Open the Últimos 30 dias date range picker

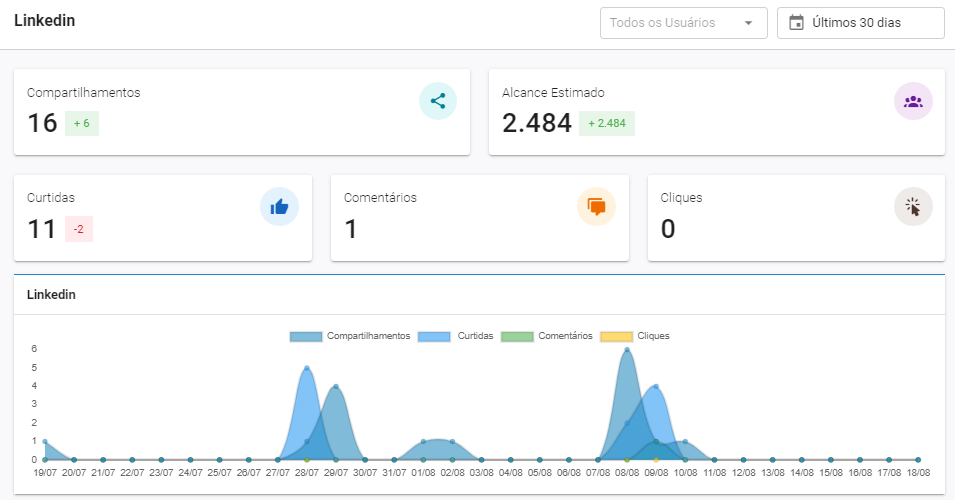click(860, 23)
